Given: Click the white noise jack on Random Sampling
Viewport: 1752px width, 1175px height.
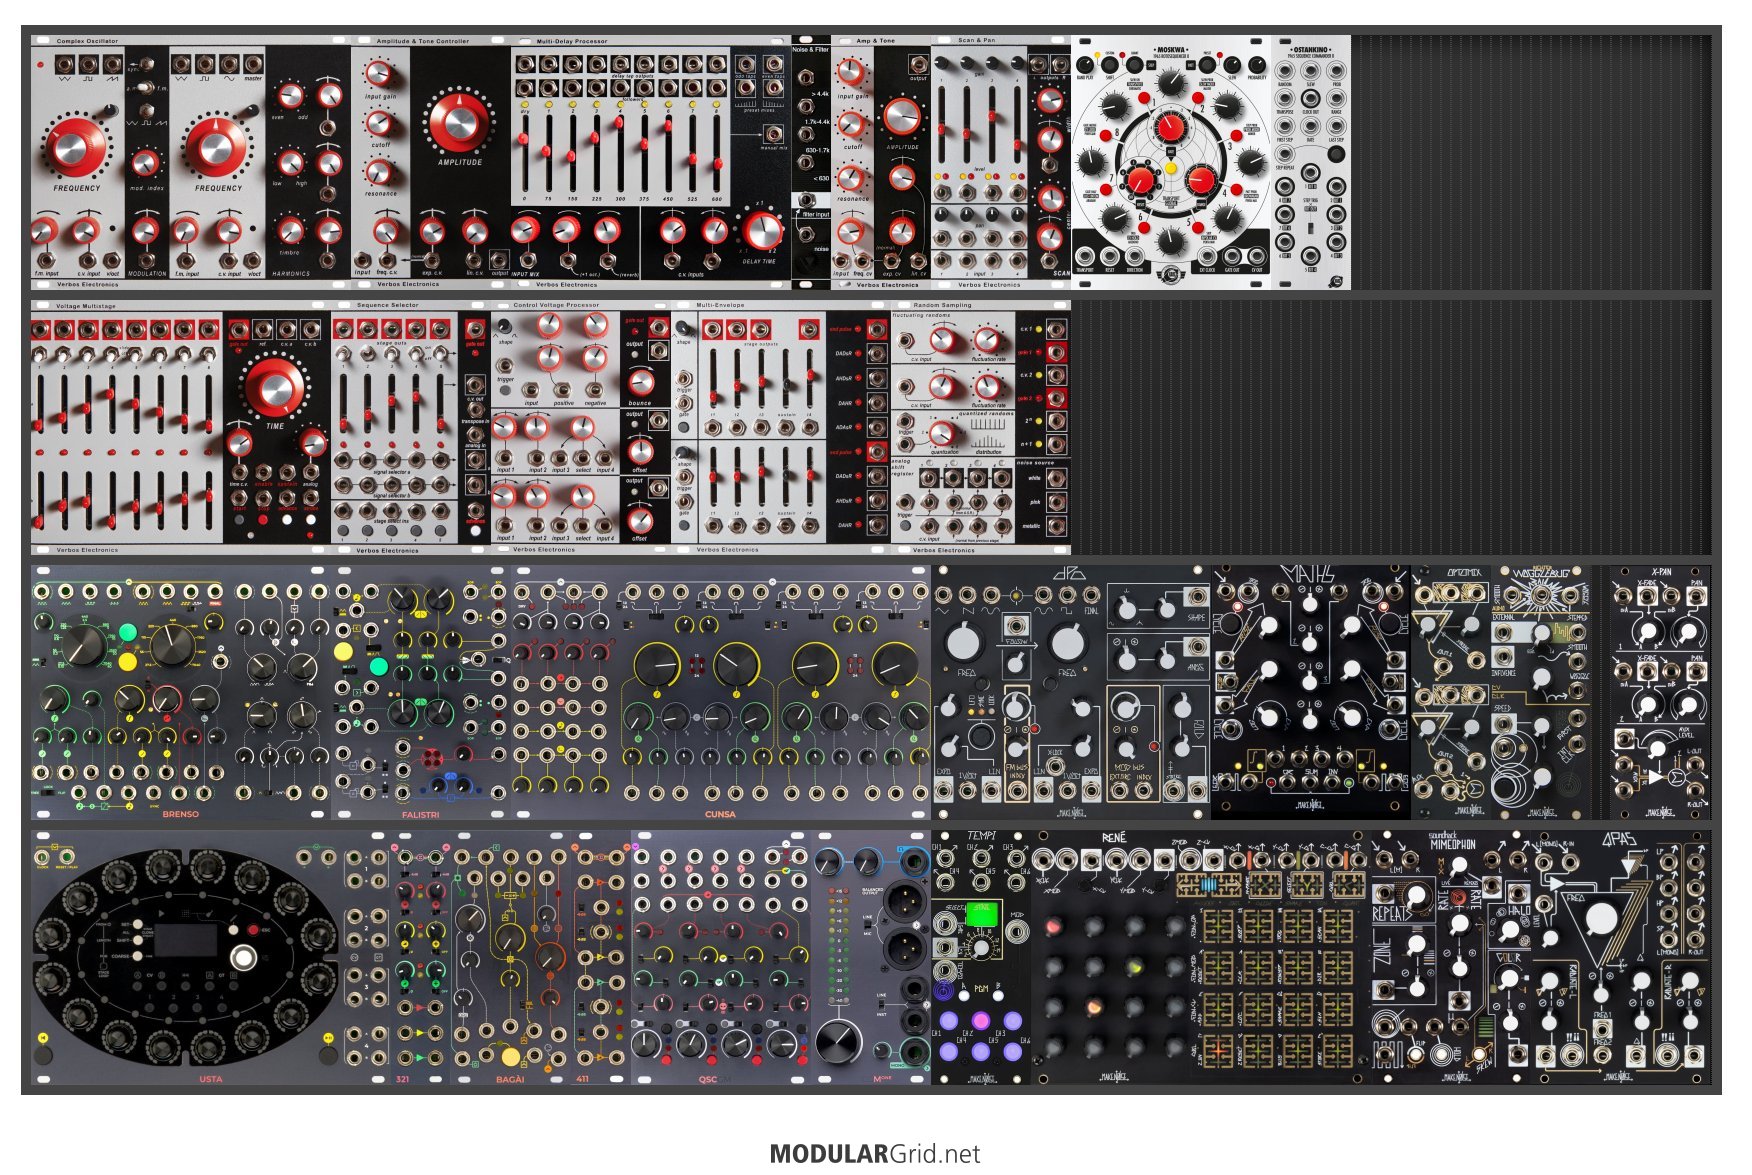Looking at the screenshot, I should [x=1055, y=479].
